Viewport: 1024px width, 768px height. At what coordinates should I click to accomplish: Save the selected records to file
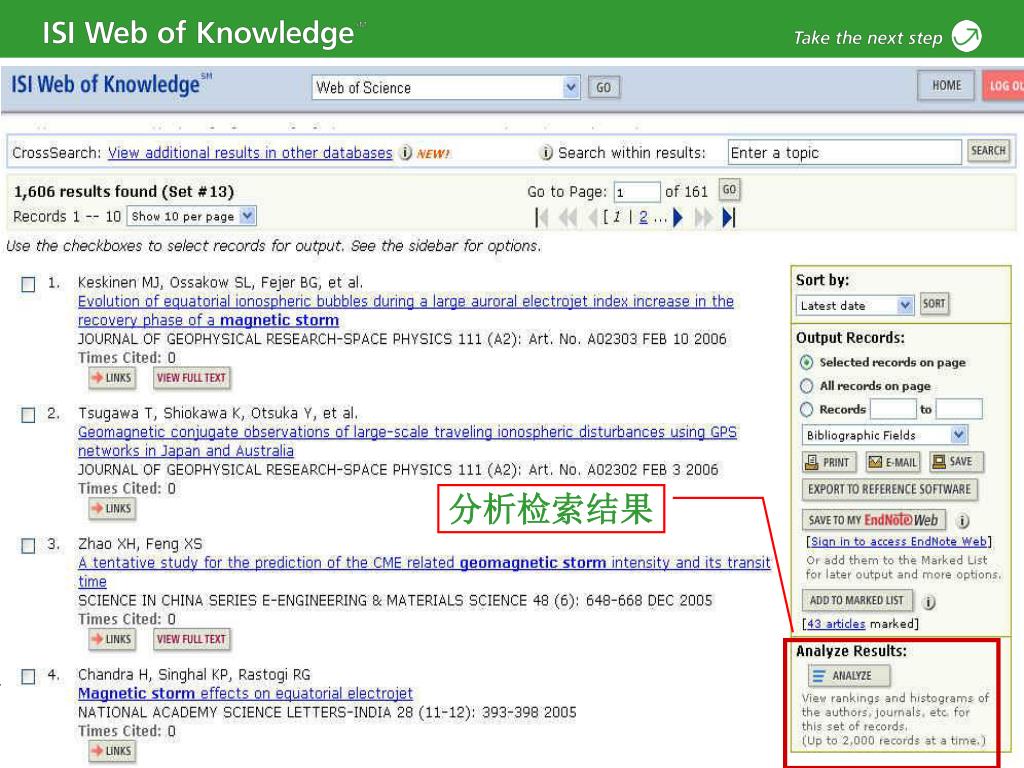[956, 462]
